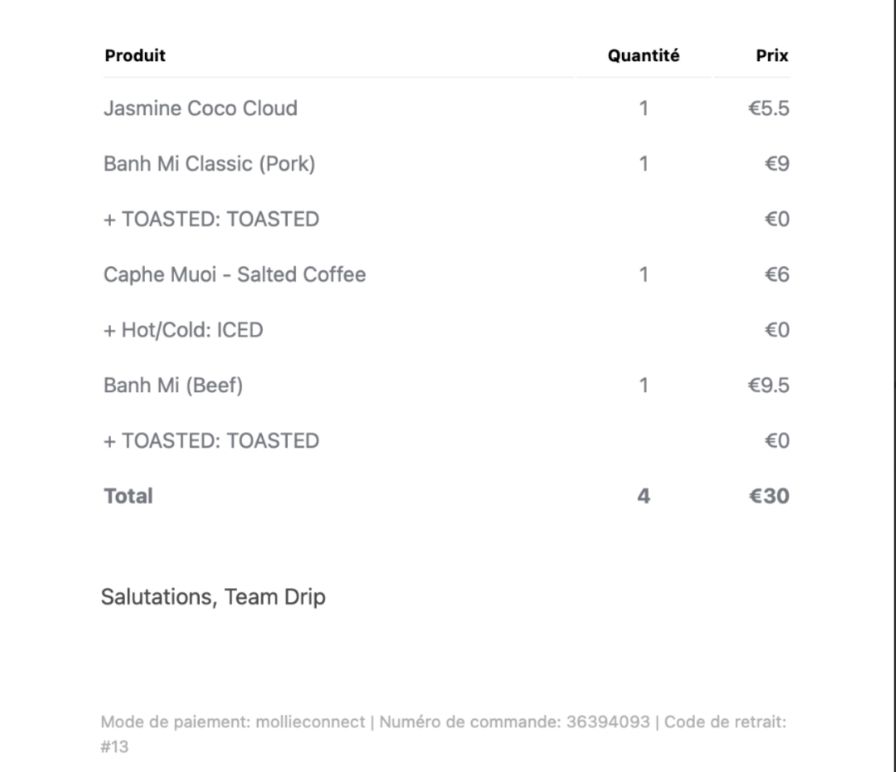
Task: Click the Total label
Action: [128, 496]
